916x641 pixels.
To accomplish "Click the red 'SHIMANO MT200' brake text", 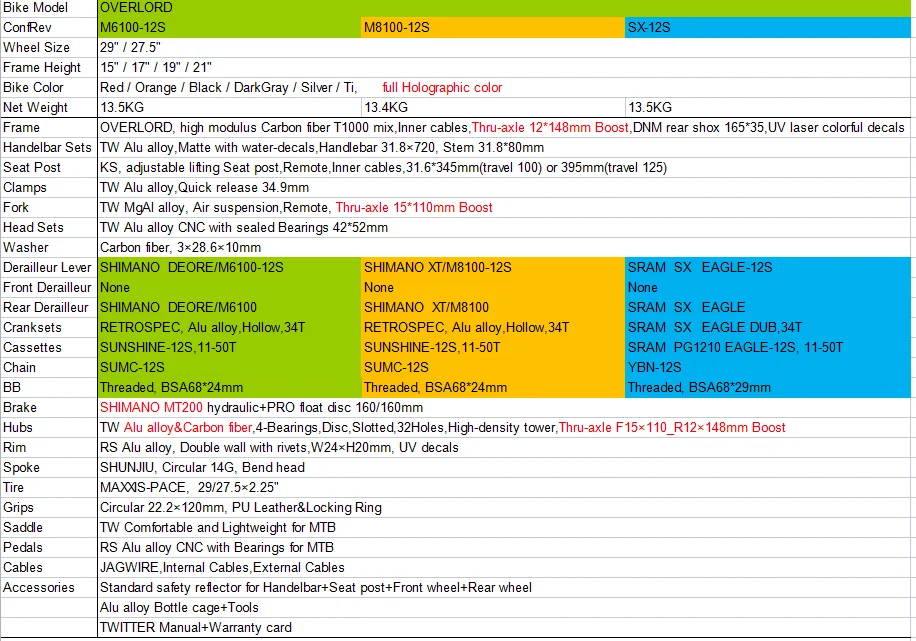I will pos(151,407).
